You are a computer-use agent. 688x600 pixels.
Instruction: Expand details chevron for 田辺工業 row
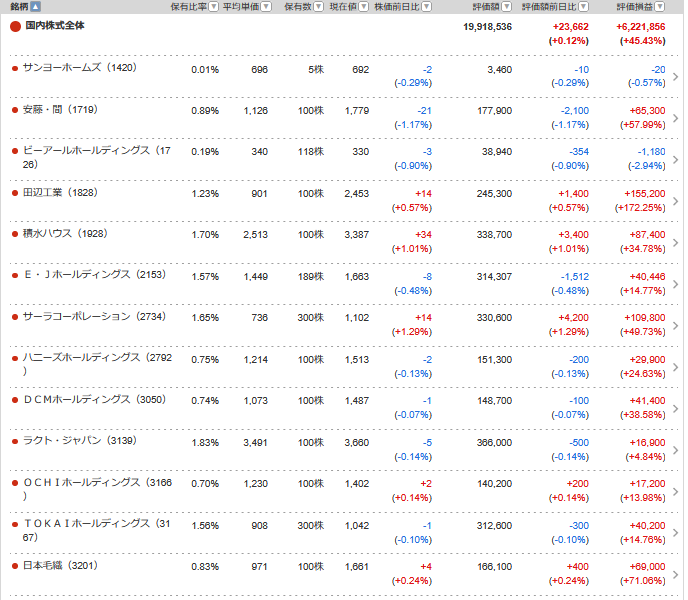coord(676,201)
